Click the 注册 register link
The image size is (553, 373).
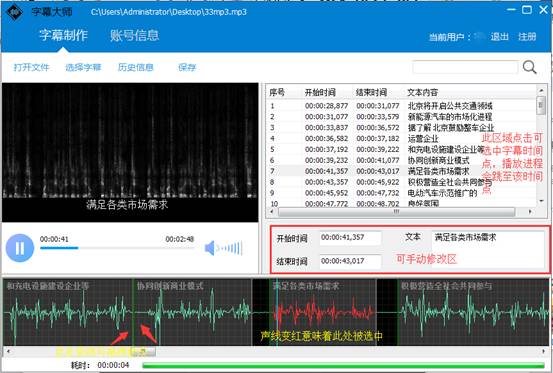click(527, 37)
